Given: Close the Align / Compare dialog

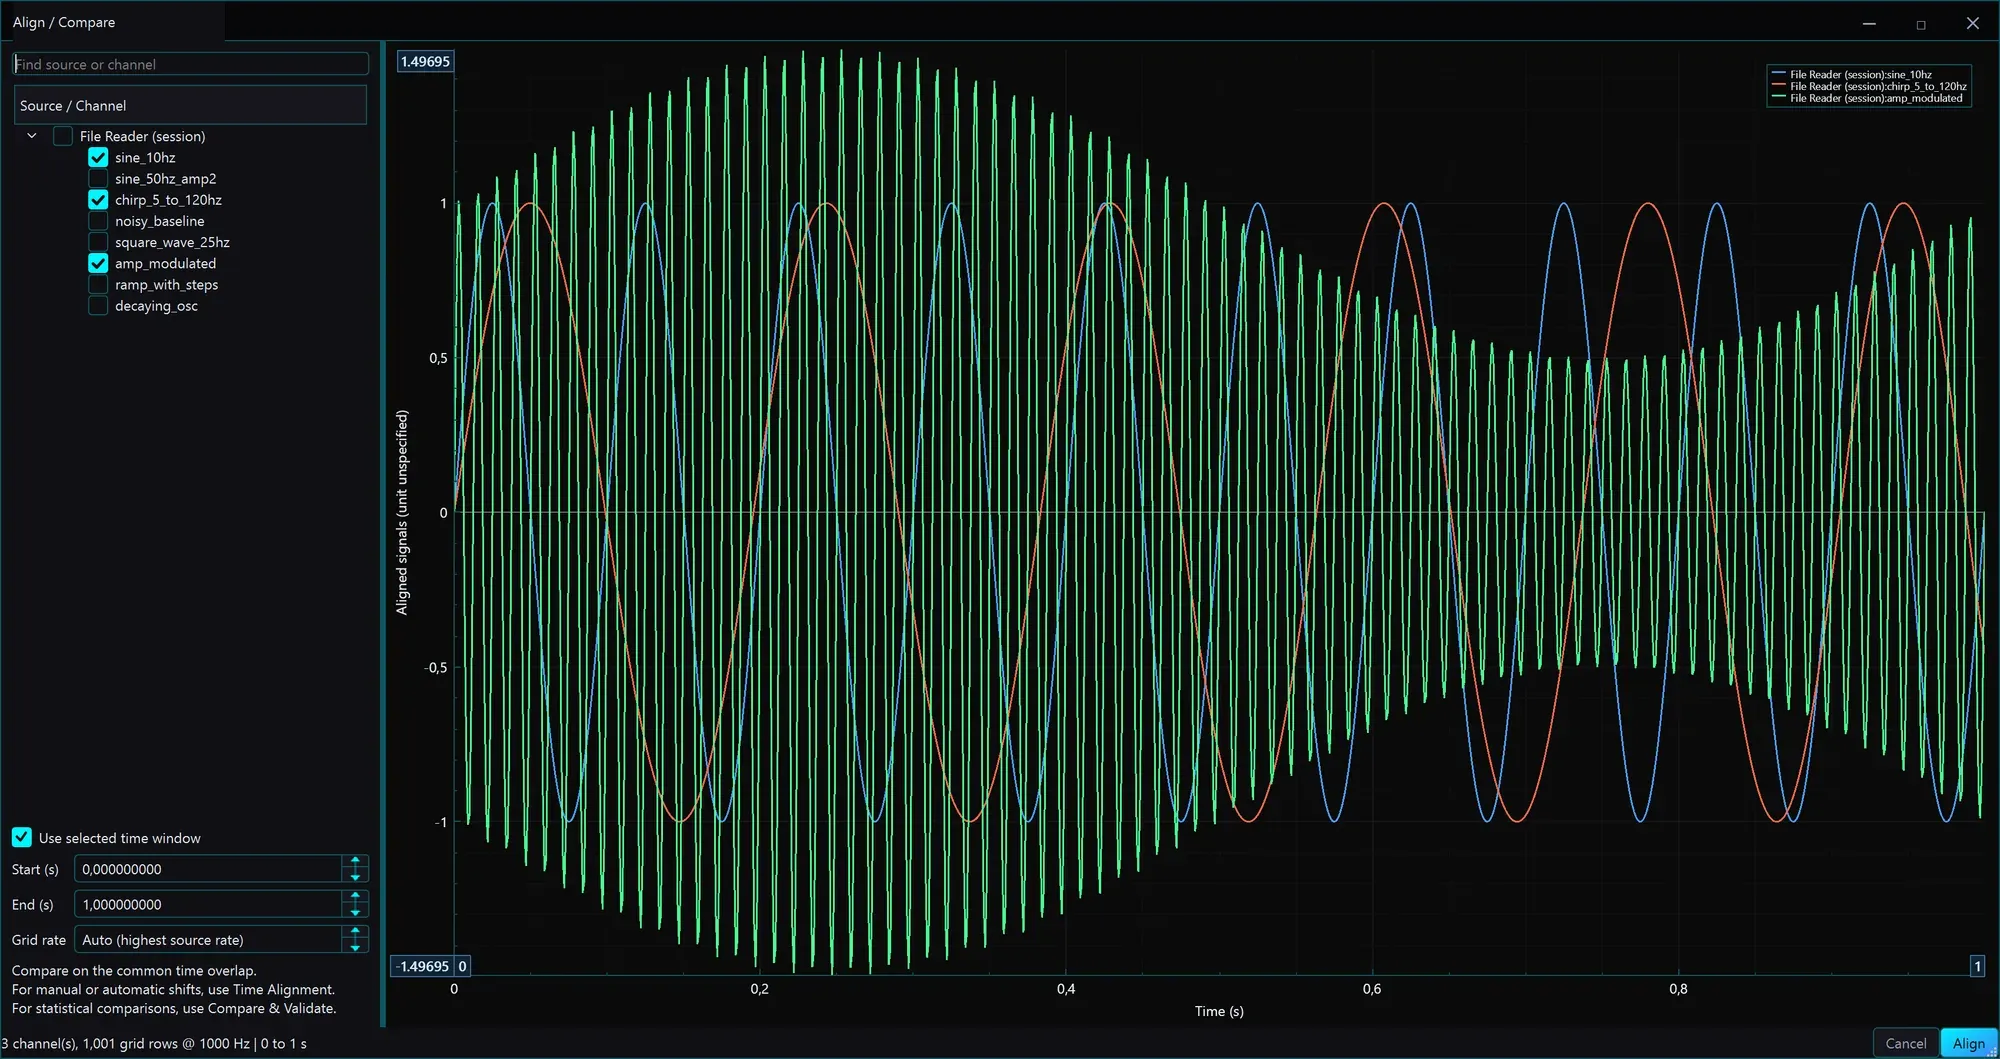Looking at the screenshot, I should click(1973, 23).
